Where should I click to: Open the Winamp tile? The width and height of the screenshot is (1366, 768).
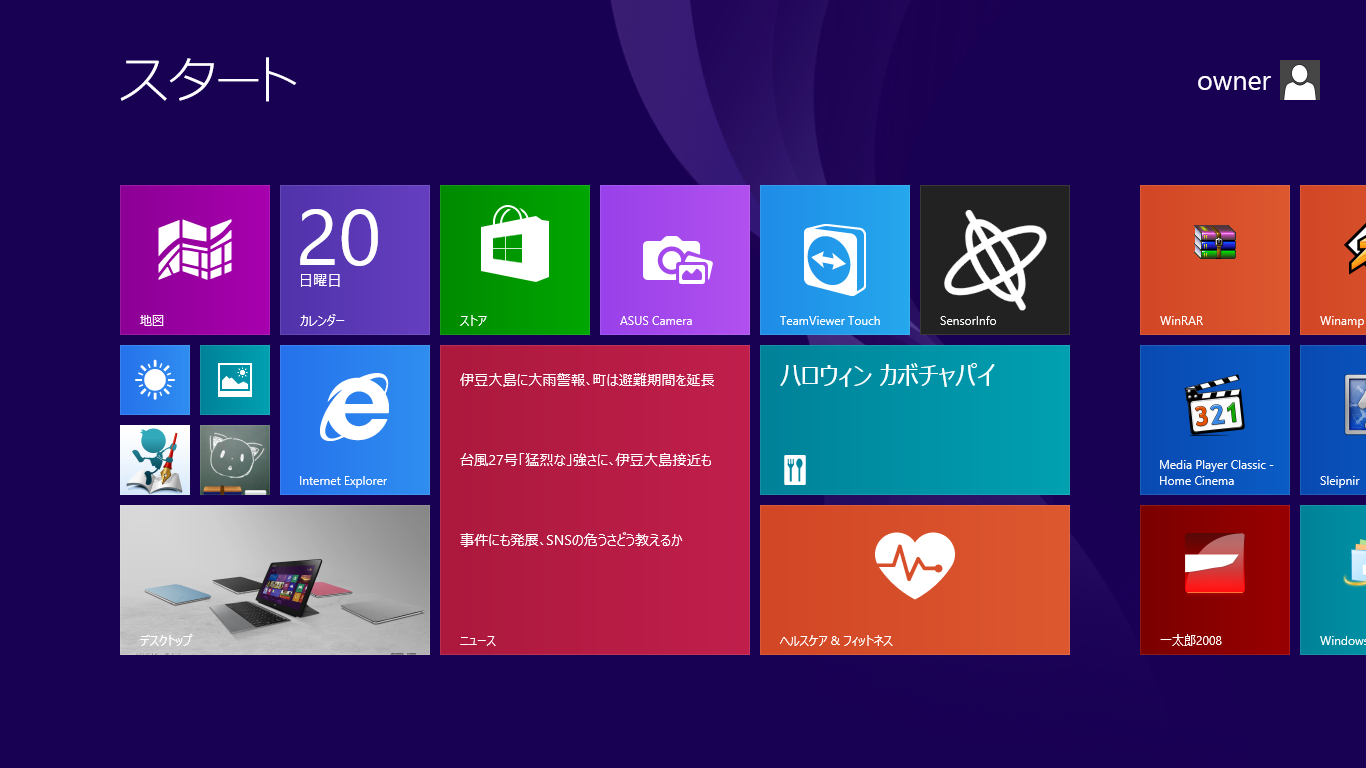(x=1333, y=260)
